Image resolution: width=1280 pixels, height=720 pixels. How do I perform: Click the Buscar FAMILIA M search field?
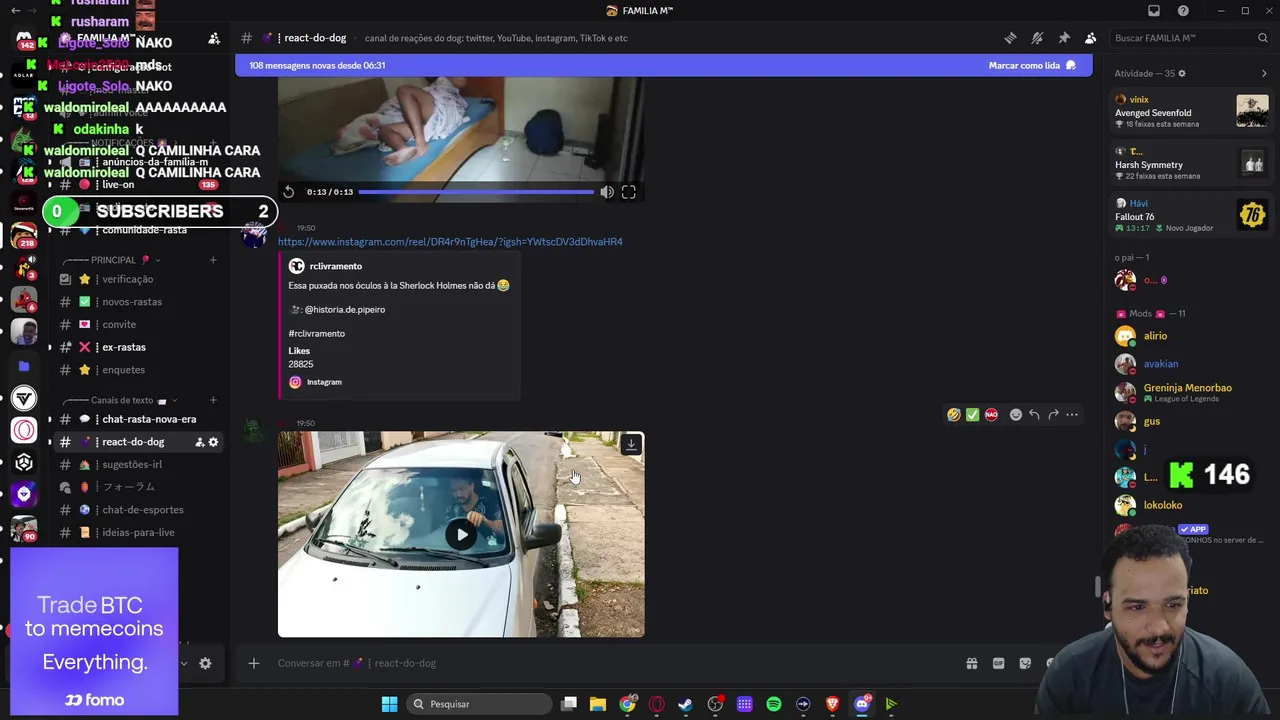pos(1190,38)
